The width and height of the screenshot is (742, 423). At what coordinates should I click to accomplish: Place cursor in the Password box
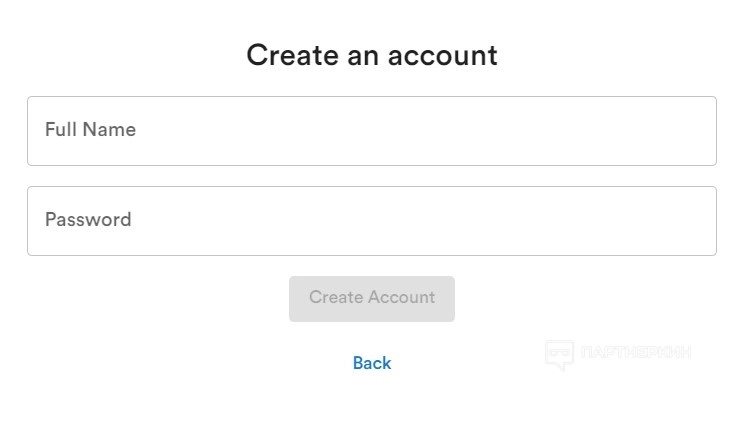point(371,221)
